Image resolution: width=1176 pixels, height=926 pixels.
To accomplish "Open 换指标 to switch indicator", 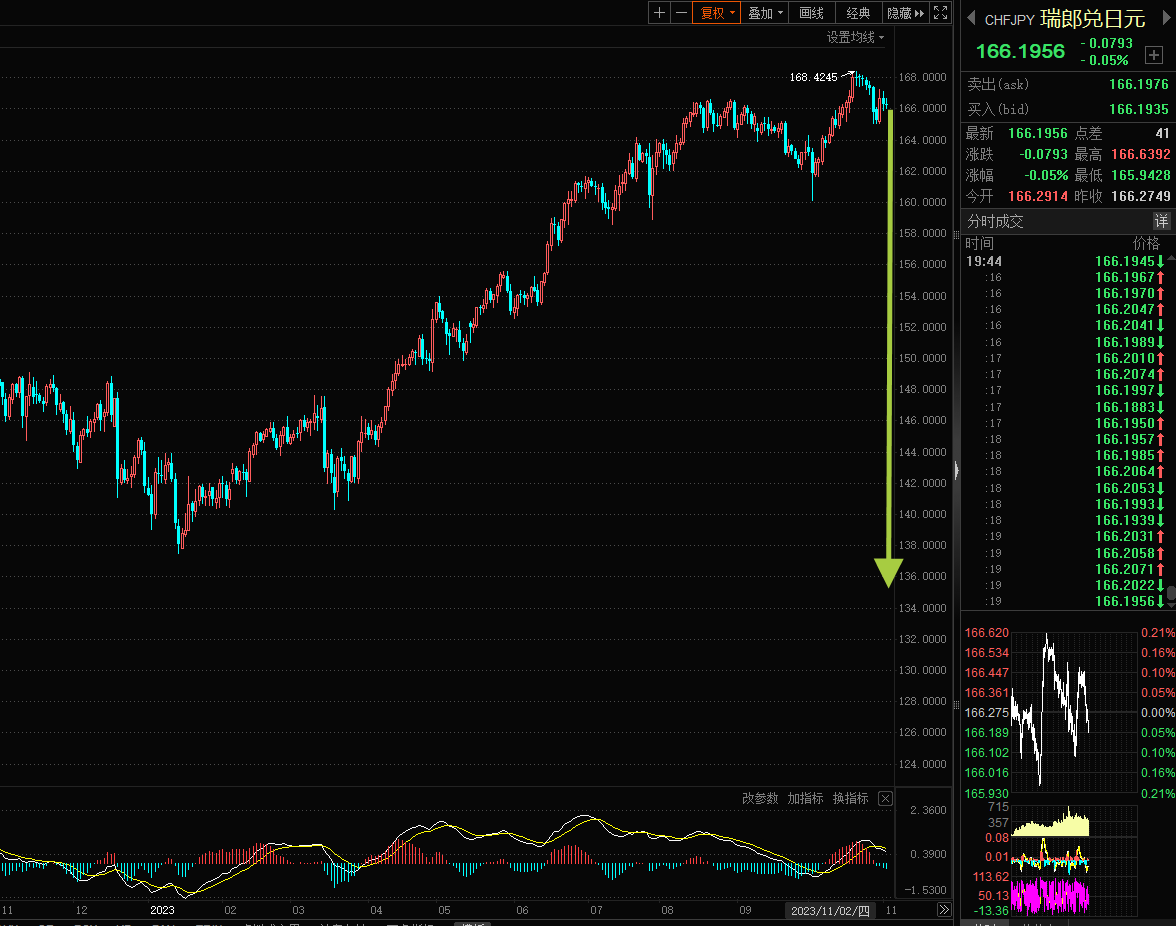I will coord(850,799).
